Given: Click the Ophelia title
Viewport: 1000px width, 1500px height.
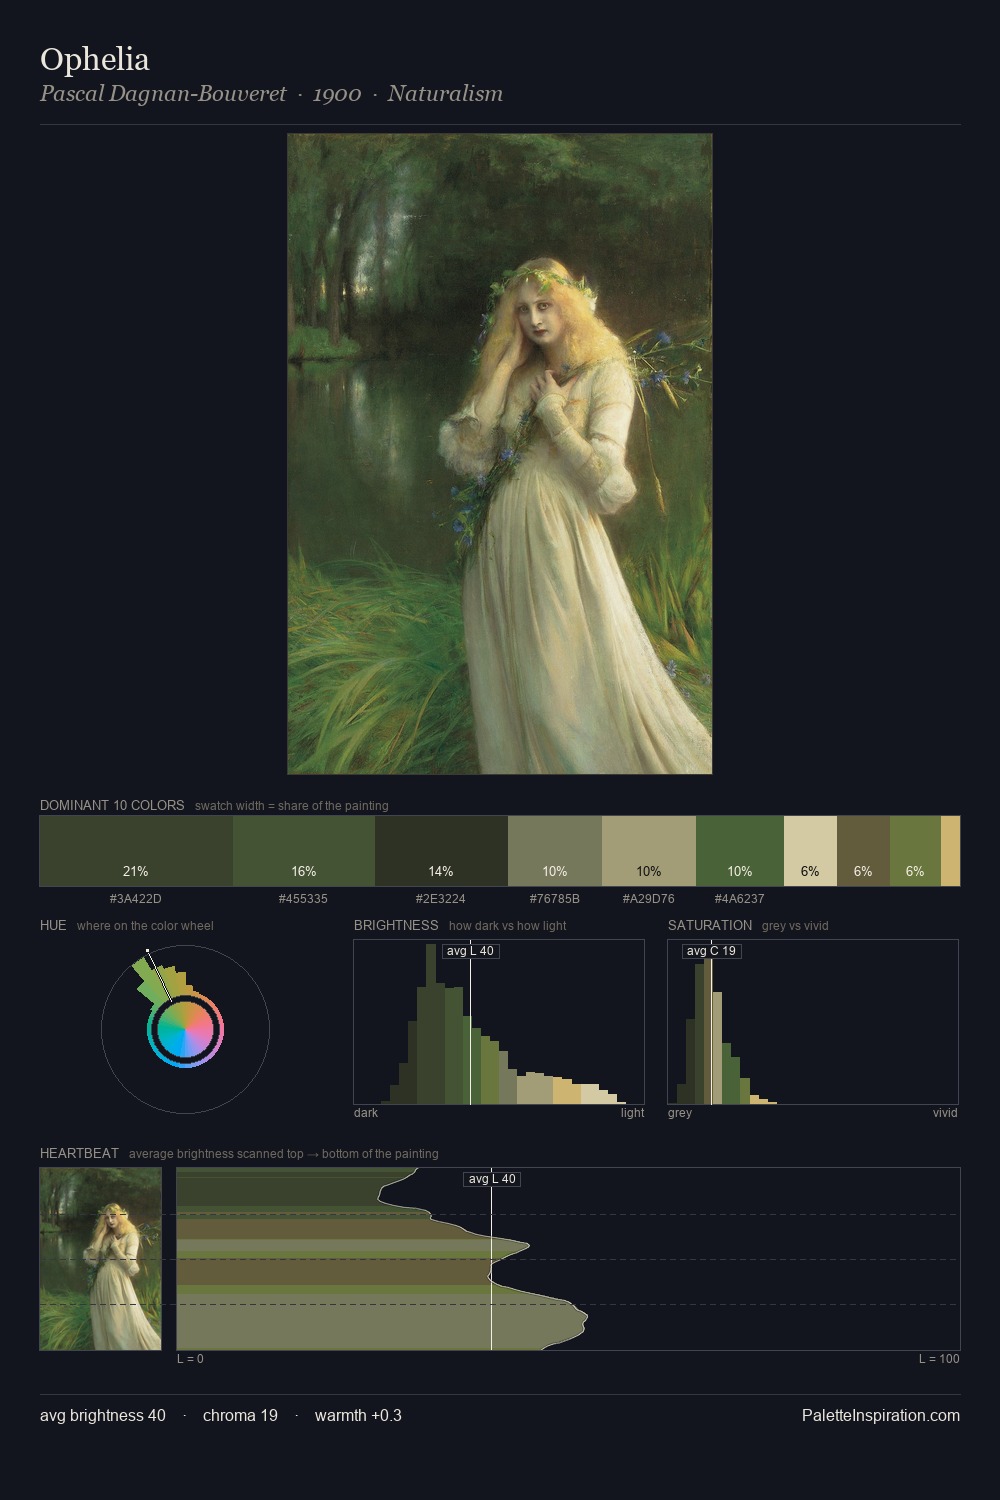Looking at the screenshot, I should tap(95, 59).
